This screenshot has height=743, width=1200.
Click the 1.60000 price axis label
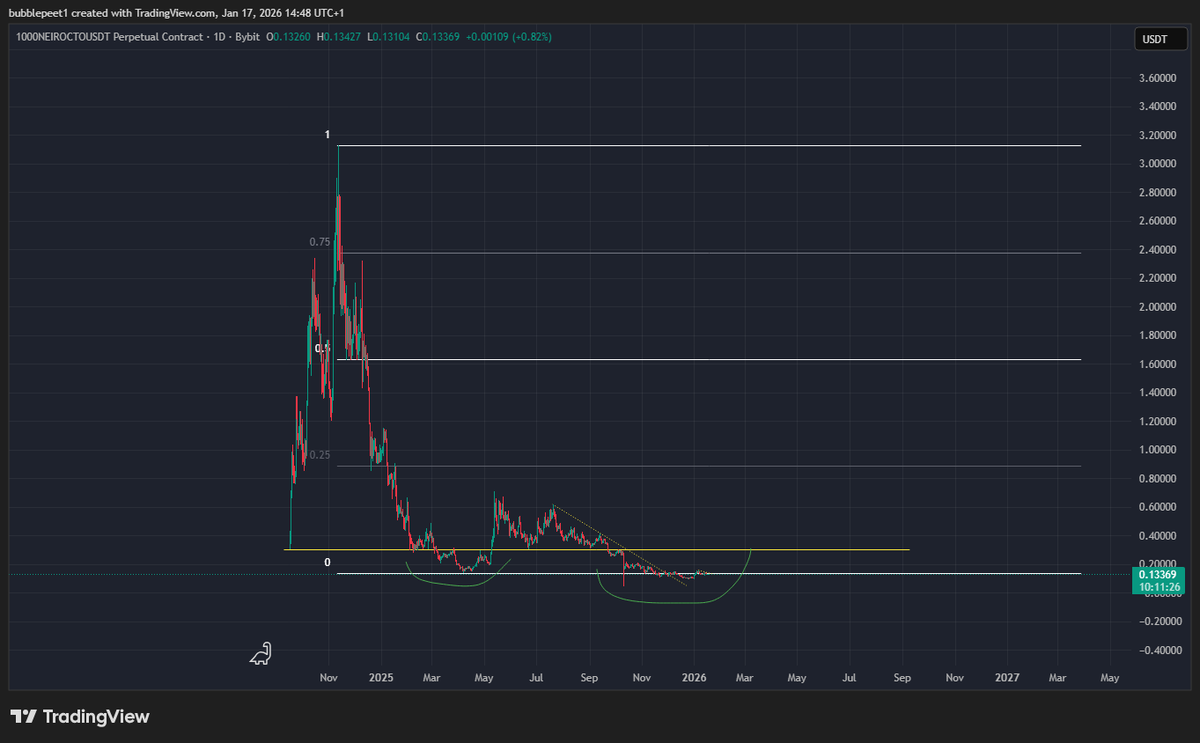click(1157, 364)
